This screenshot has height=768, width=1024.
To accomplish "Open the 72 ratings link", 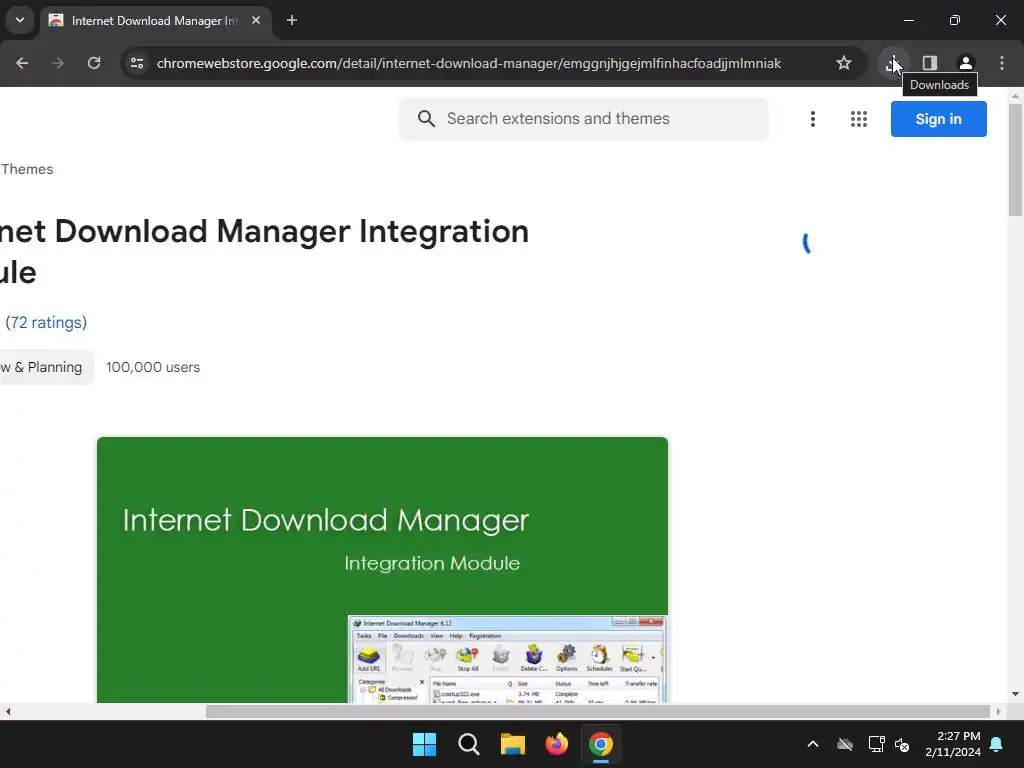I will (x=46, y=323).
